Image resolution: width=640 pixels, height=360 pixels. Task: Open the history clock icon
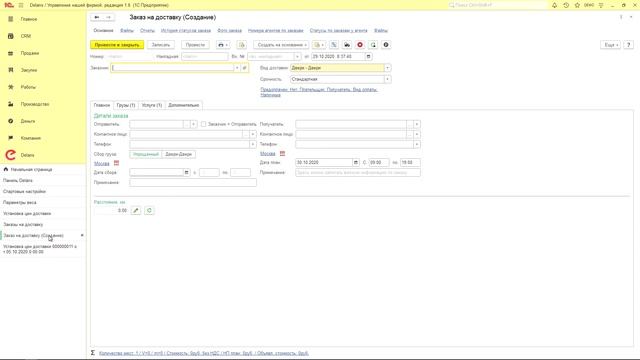566,5
